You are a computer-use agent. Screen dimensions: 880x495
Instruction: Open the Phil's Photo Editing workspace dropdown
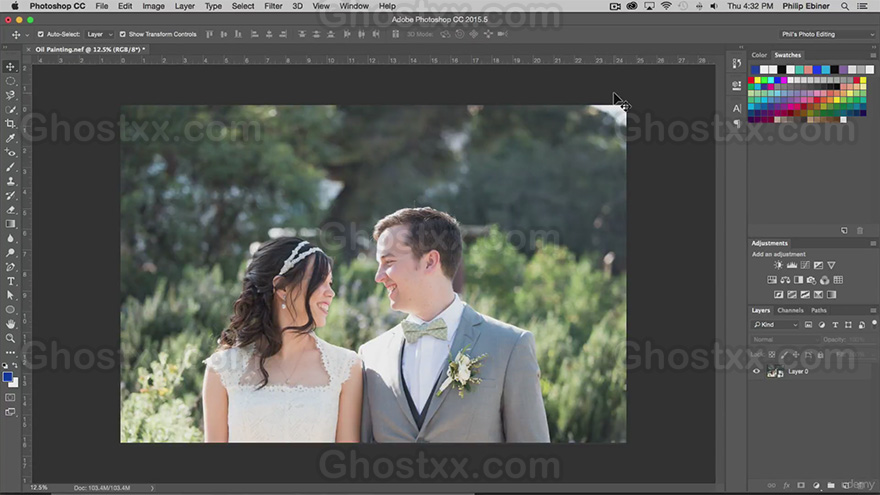pyautogui.click(x=827, y=34)
